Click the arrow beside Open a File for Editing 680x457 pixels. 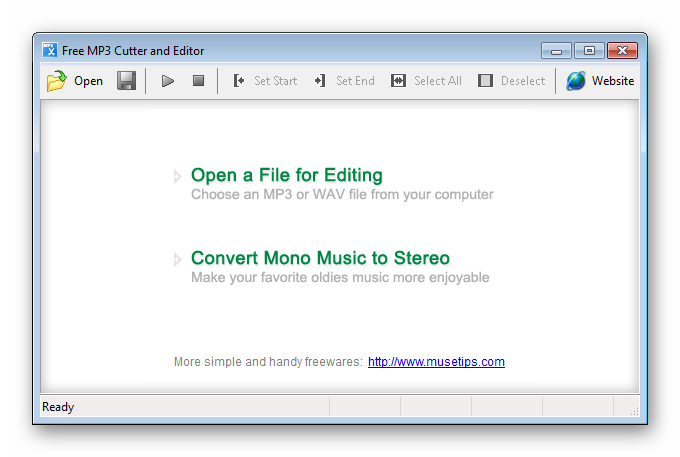177,176
